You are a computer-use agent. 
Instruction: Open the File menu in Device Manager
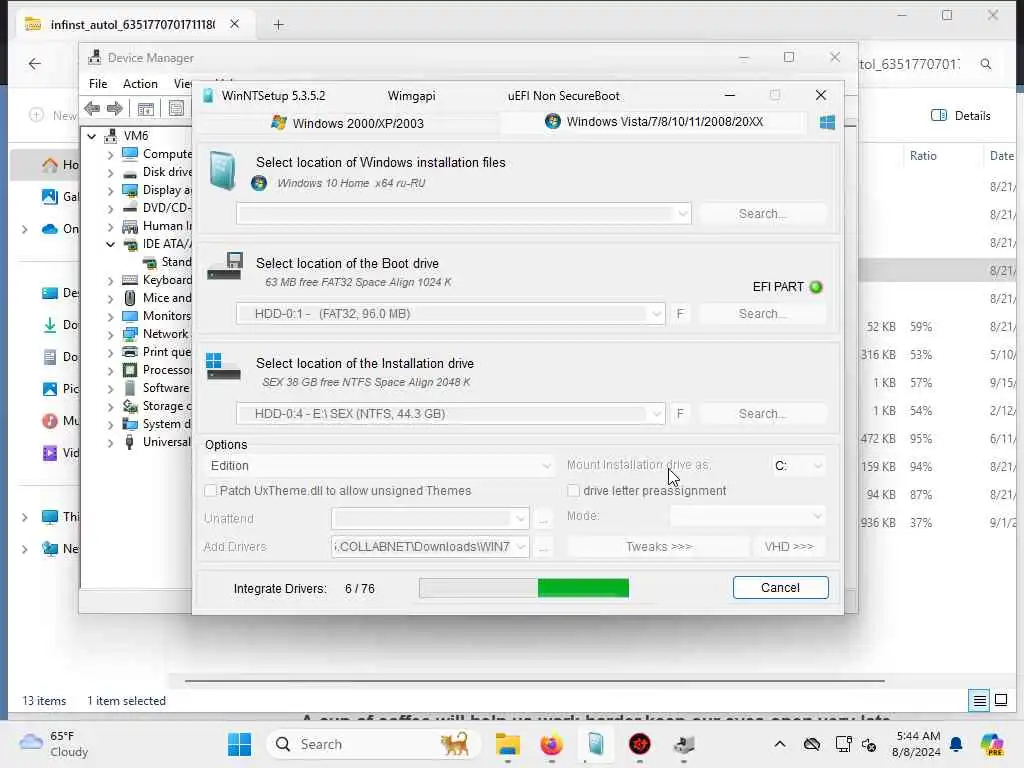[98, 84]
